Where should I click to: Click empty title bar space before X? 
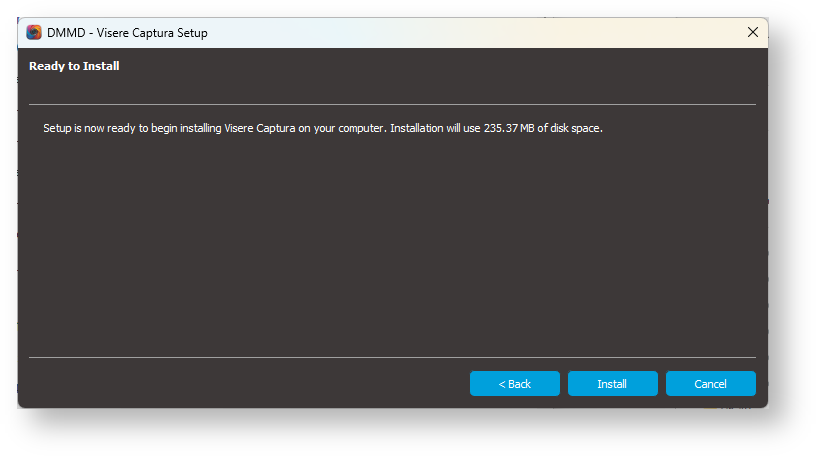pos(500,33)
